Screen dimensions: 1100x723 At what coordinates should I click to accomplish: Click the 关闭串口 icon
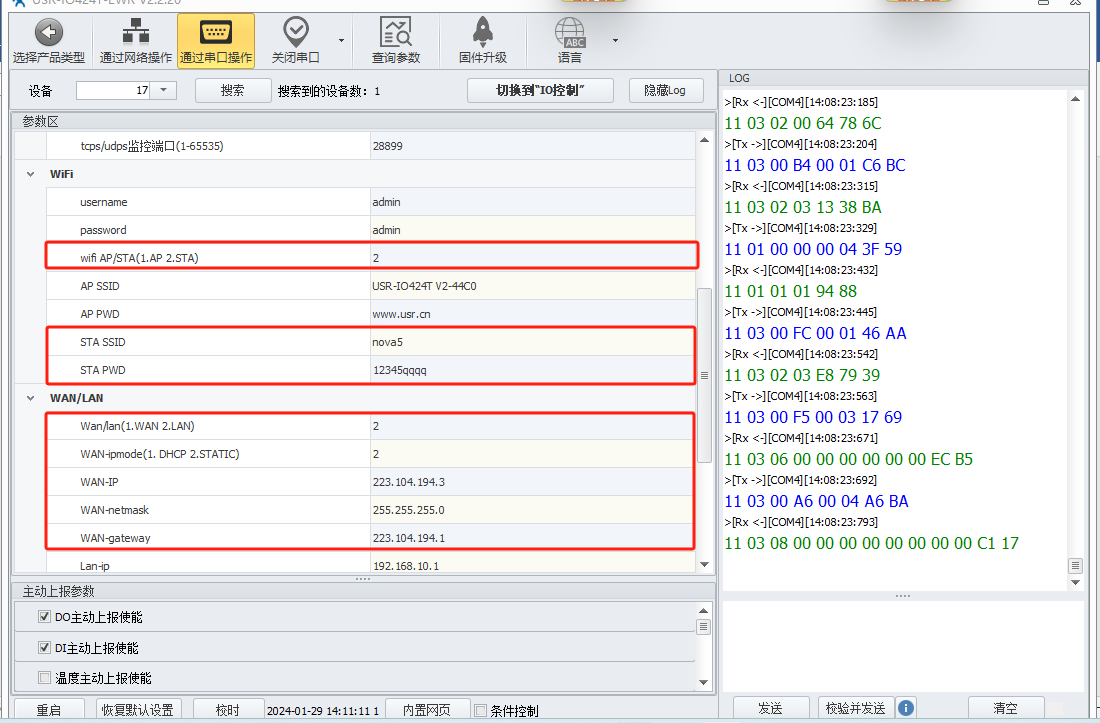[296, 33]
